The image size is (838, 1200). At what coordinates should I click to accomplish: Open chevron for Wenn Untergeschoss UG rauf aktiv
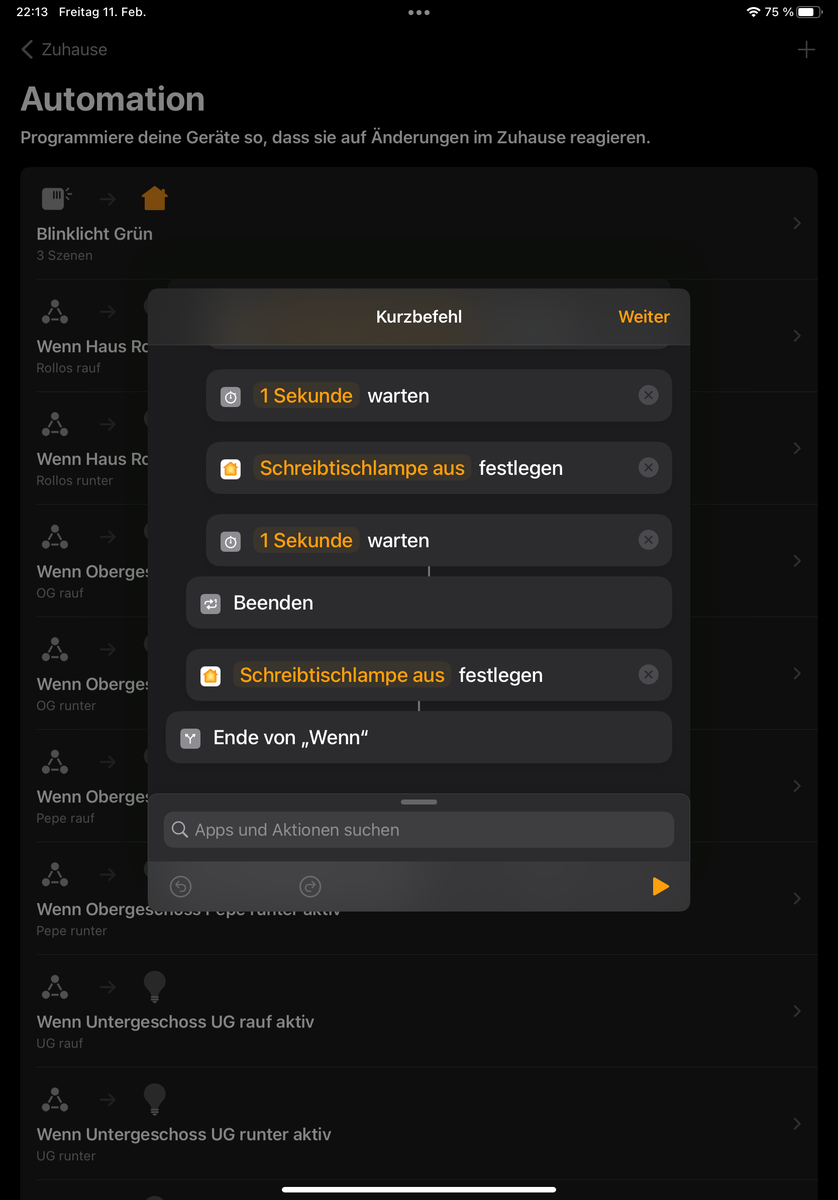pyautogui.click(x=797, y=1011)
